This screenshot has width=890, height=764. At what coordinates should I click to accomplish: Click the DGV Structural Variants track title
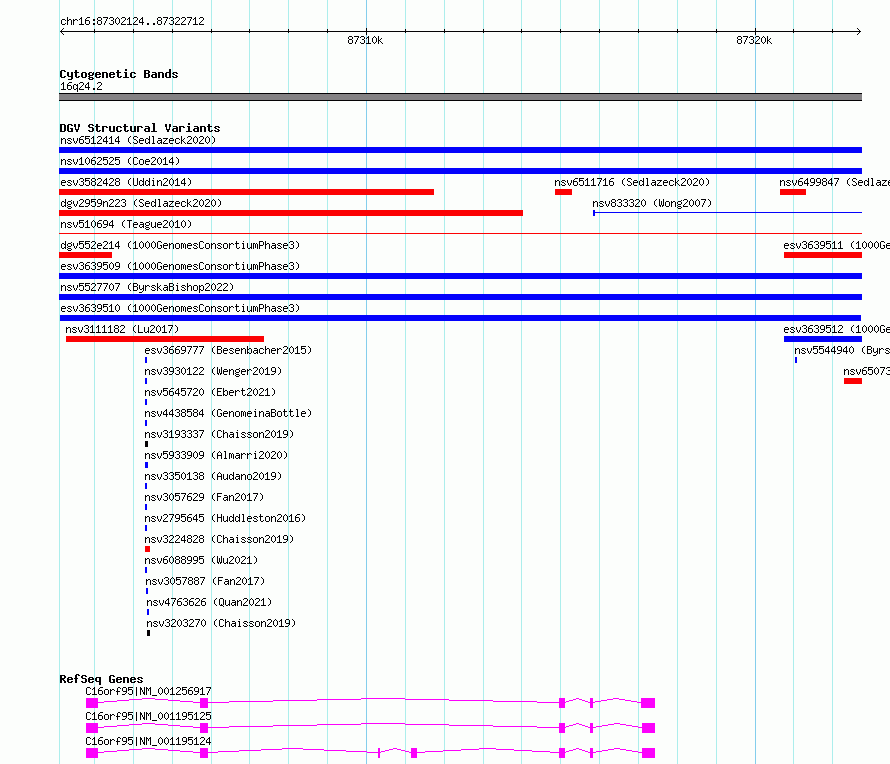(x=140, y=128)
